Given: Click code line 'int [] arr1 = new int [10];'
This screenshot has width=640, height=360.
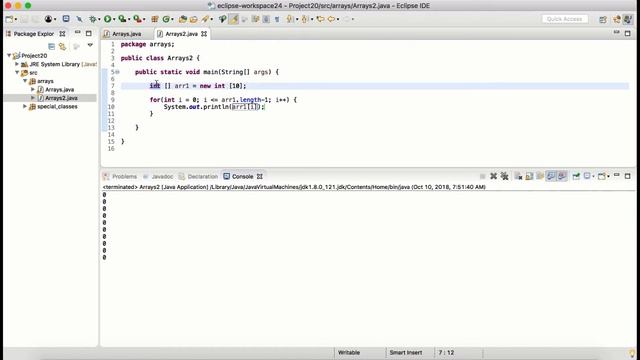Looking at the screenshot, I should pyautogui.click(x=198, y=86).
